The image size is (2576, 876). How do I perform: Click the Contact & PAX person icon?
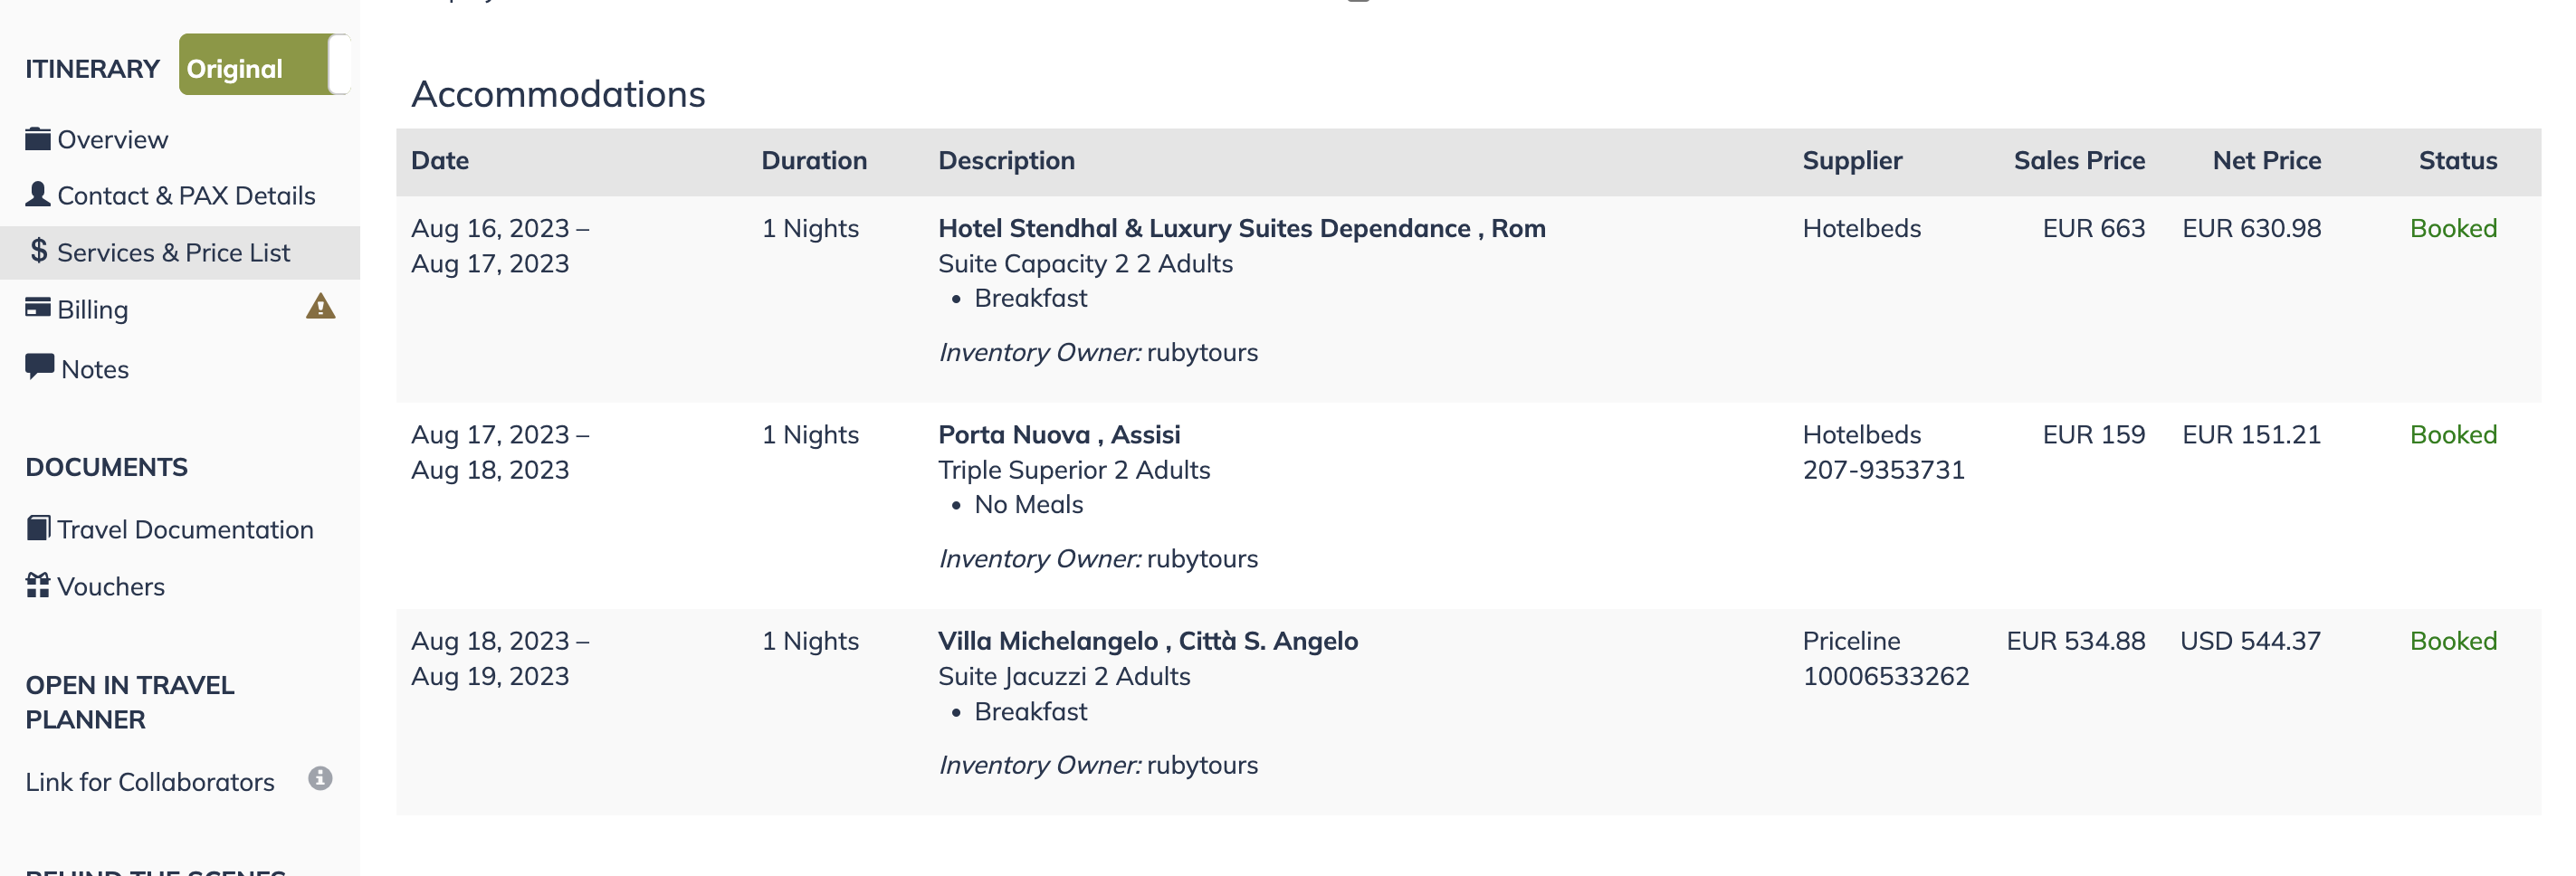coord(38,194)
